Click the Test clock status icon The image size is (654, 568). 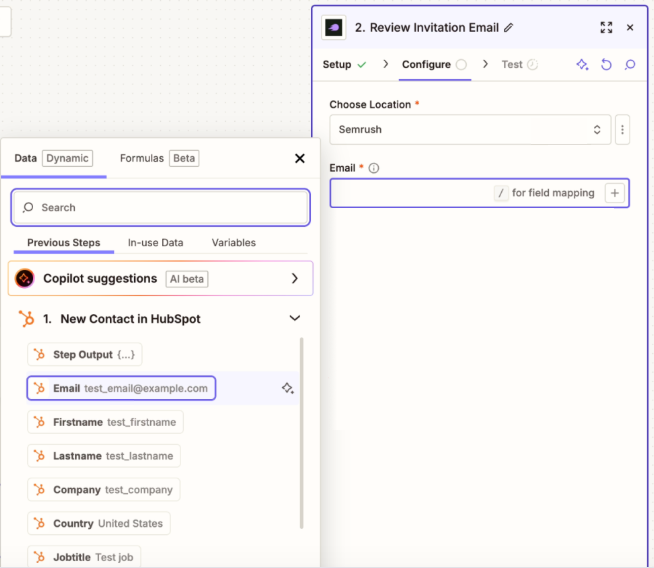pyautogui.click(x=532, y=65)
